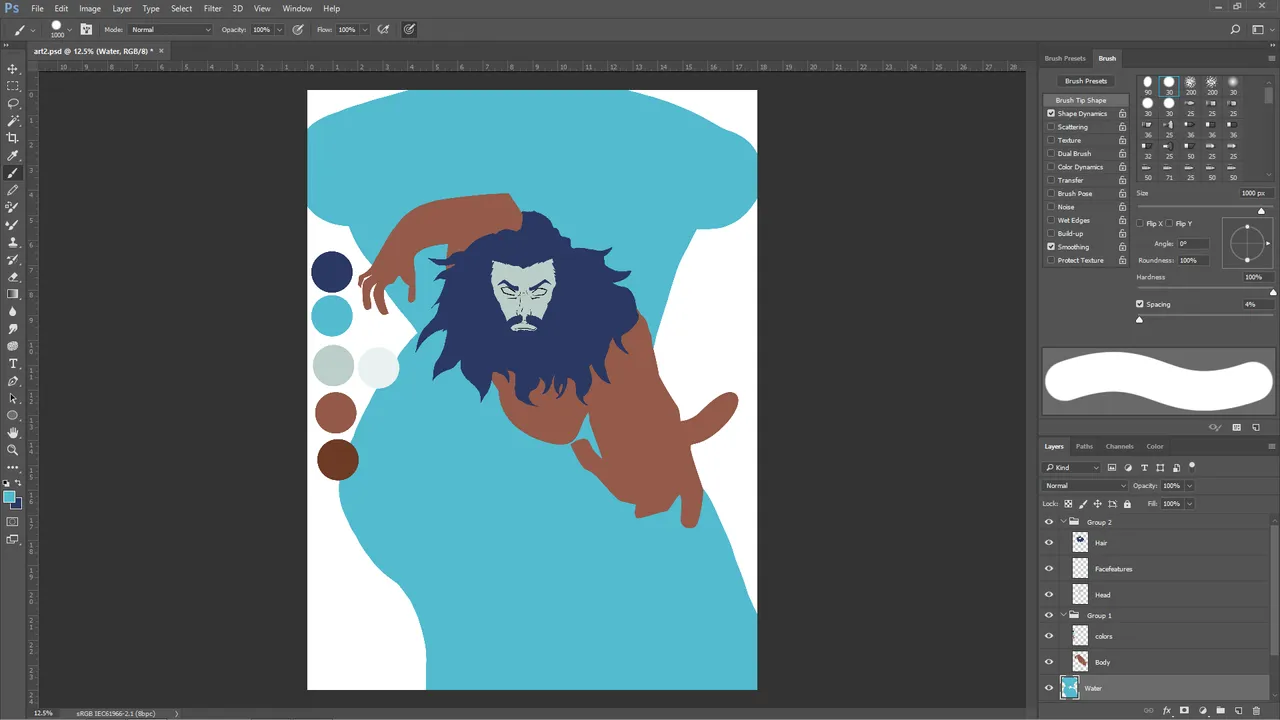Create new adjustment layer icon
Viewport: 1280px width, 720px height.
pos(1202,710)
